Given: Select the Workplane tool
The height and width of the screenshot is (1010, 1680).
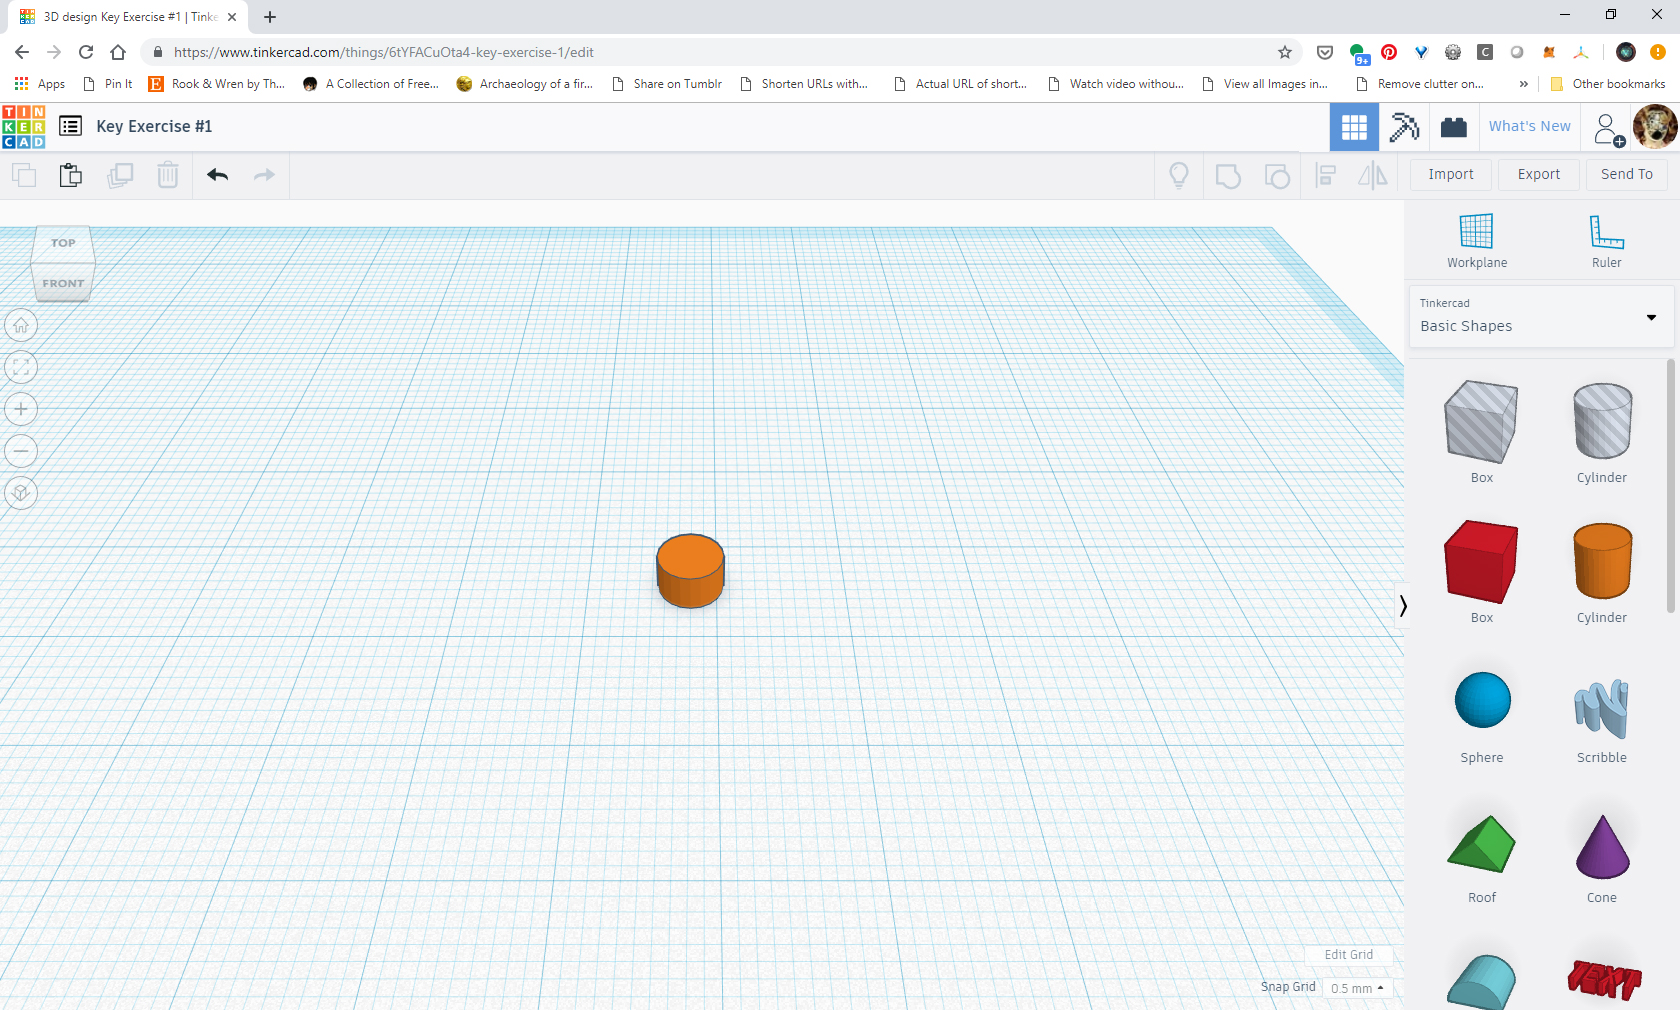Looking at the screenshot, I should coord(1477,241).
